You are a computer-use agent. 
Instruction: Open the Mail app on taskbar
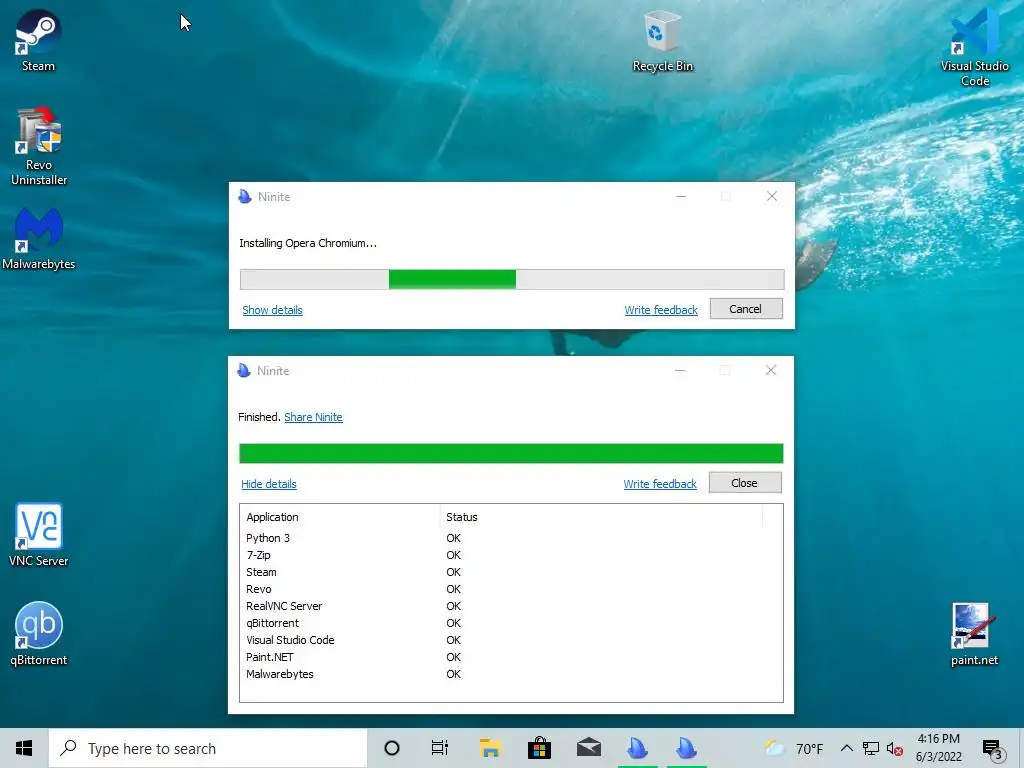point(589,748)
